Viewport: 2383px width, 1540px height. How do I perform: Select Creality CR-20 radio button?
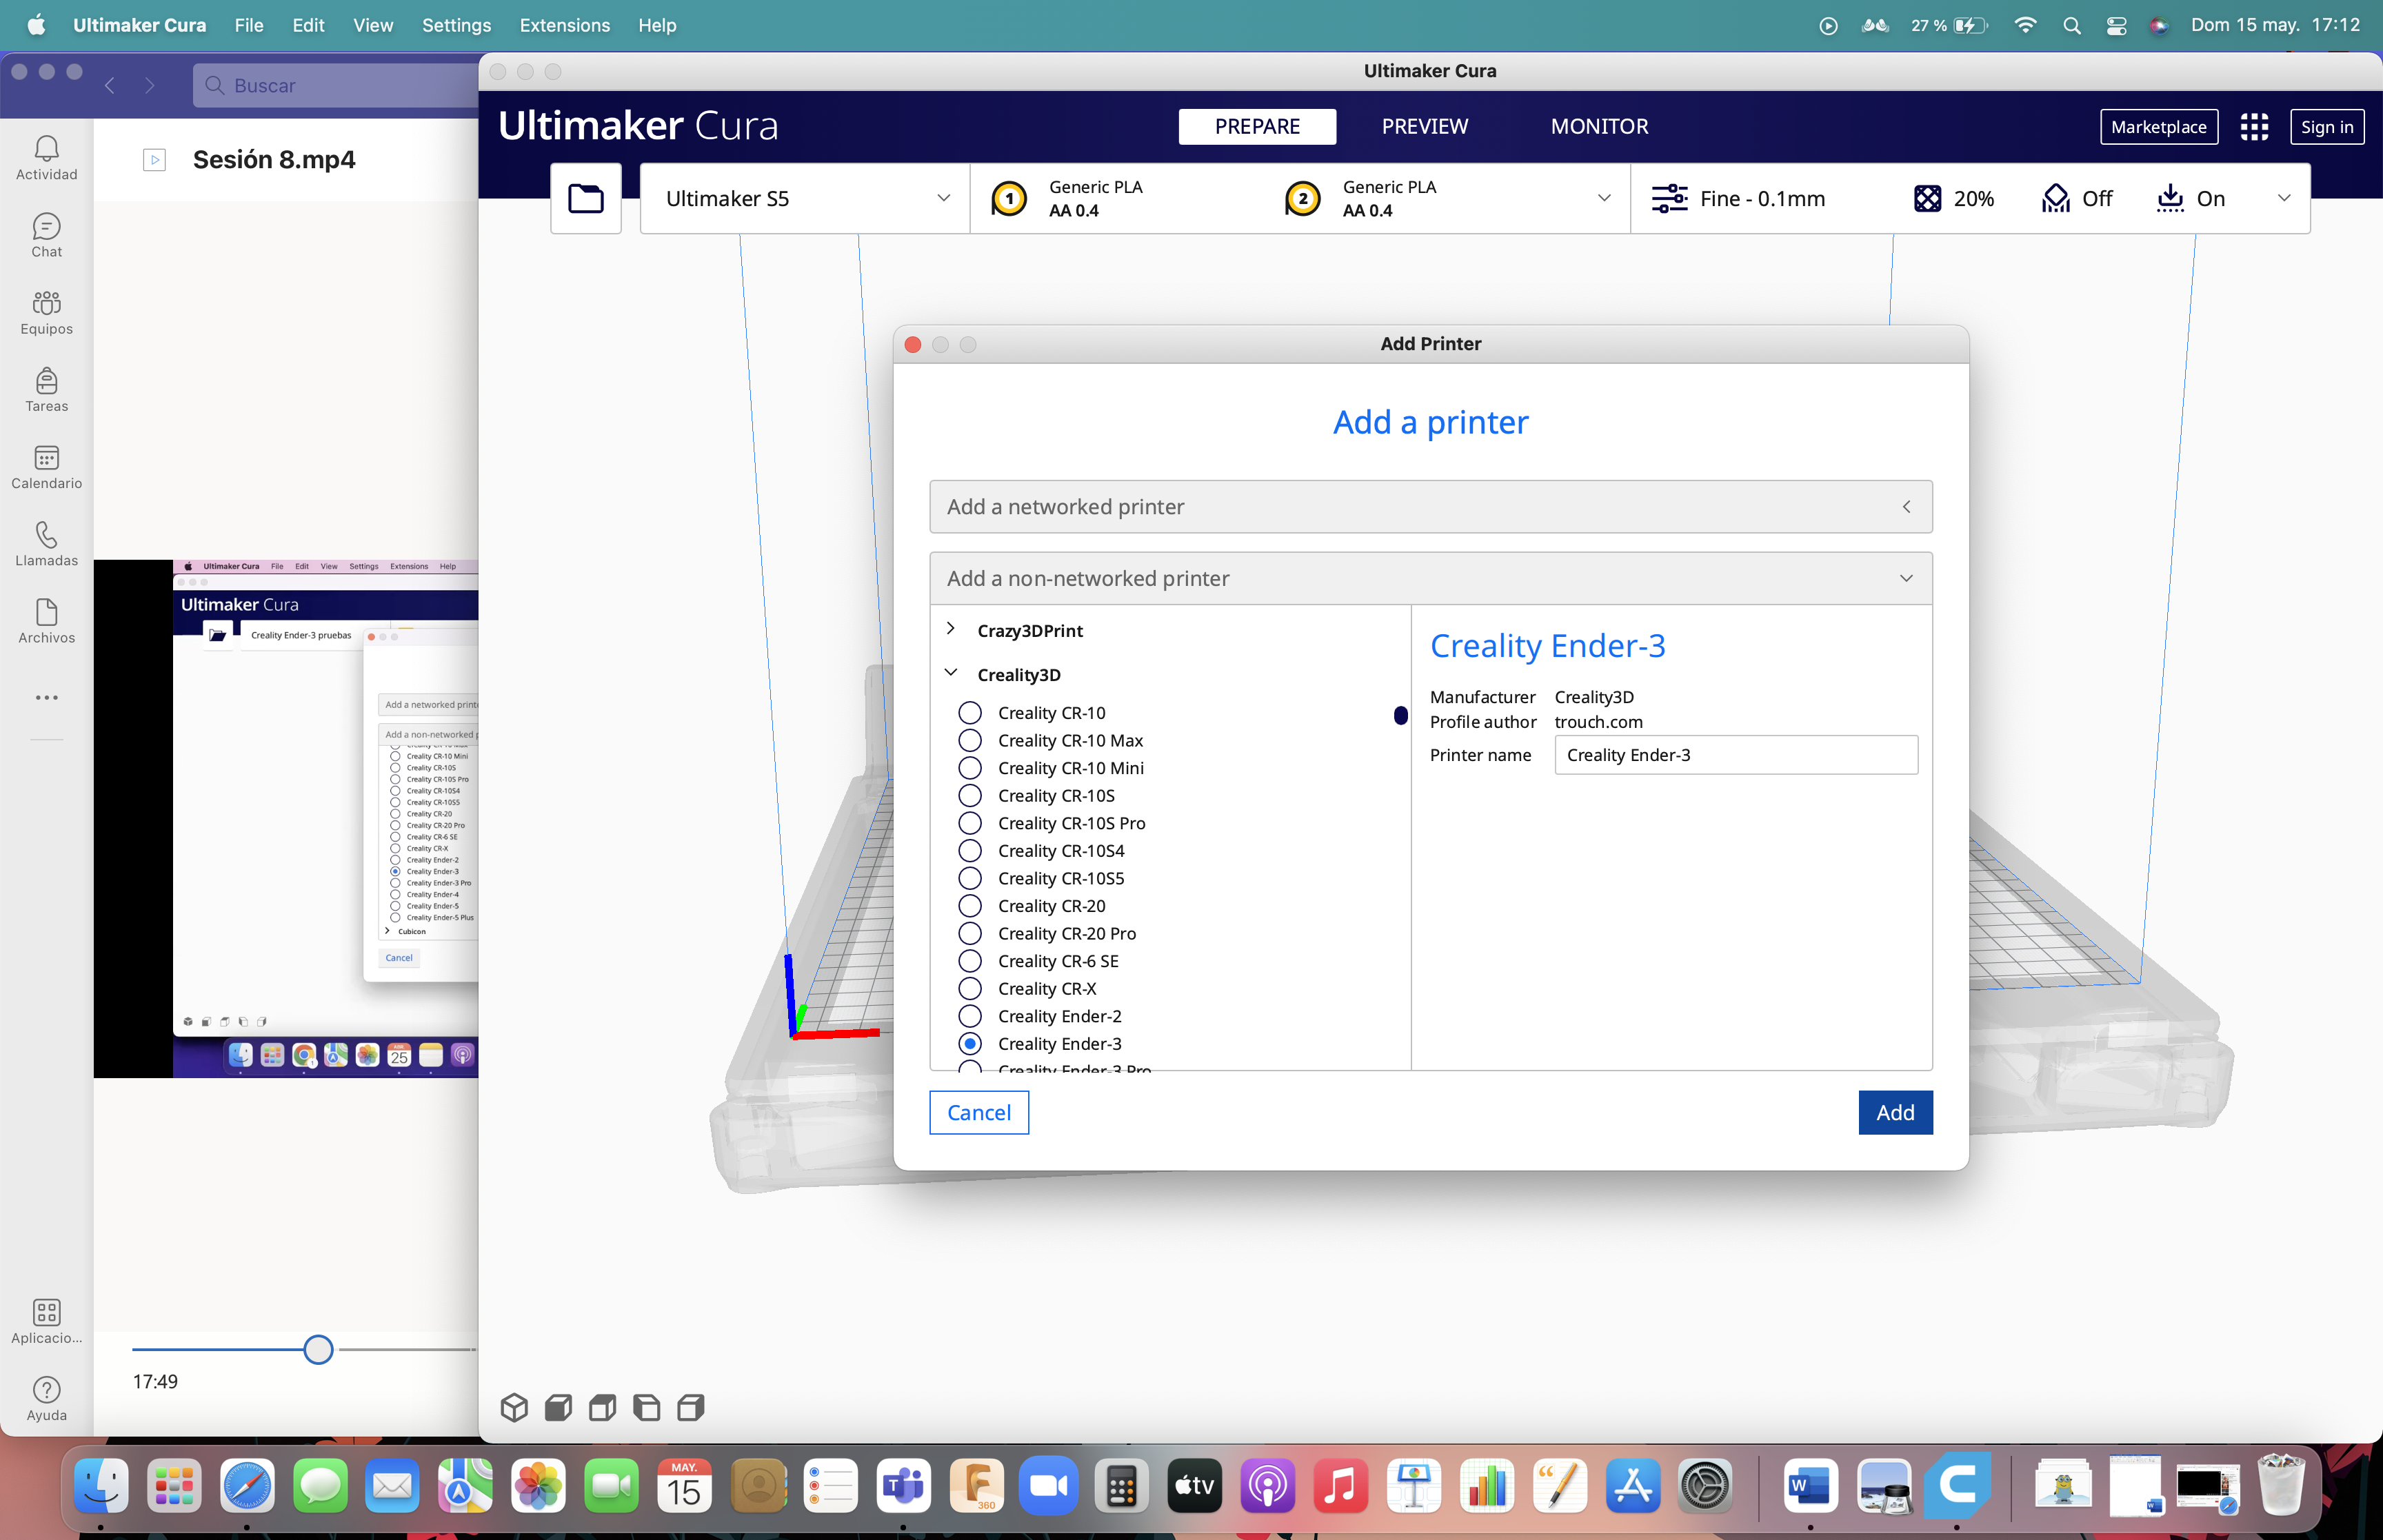tap(969, 905)
